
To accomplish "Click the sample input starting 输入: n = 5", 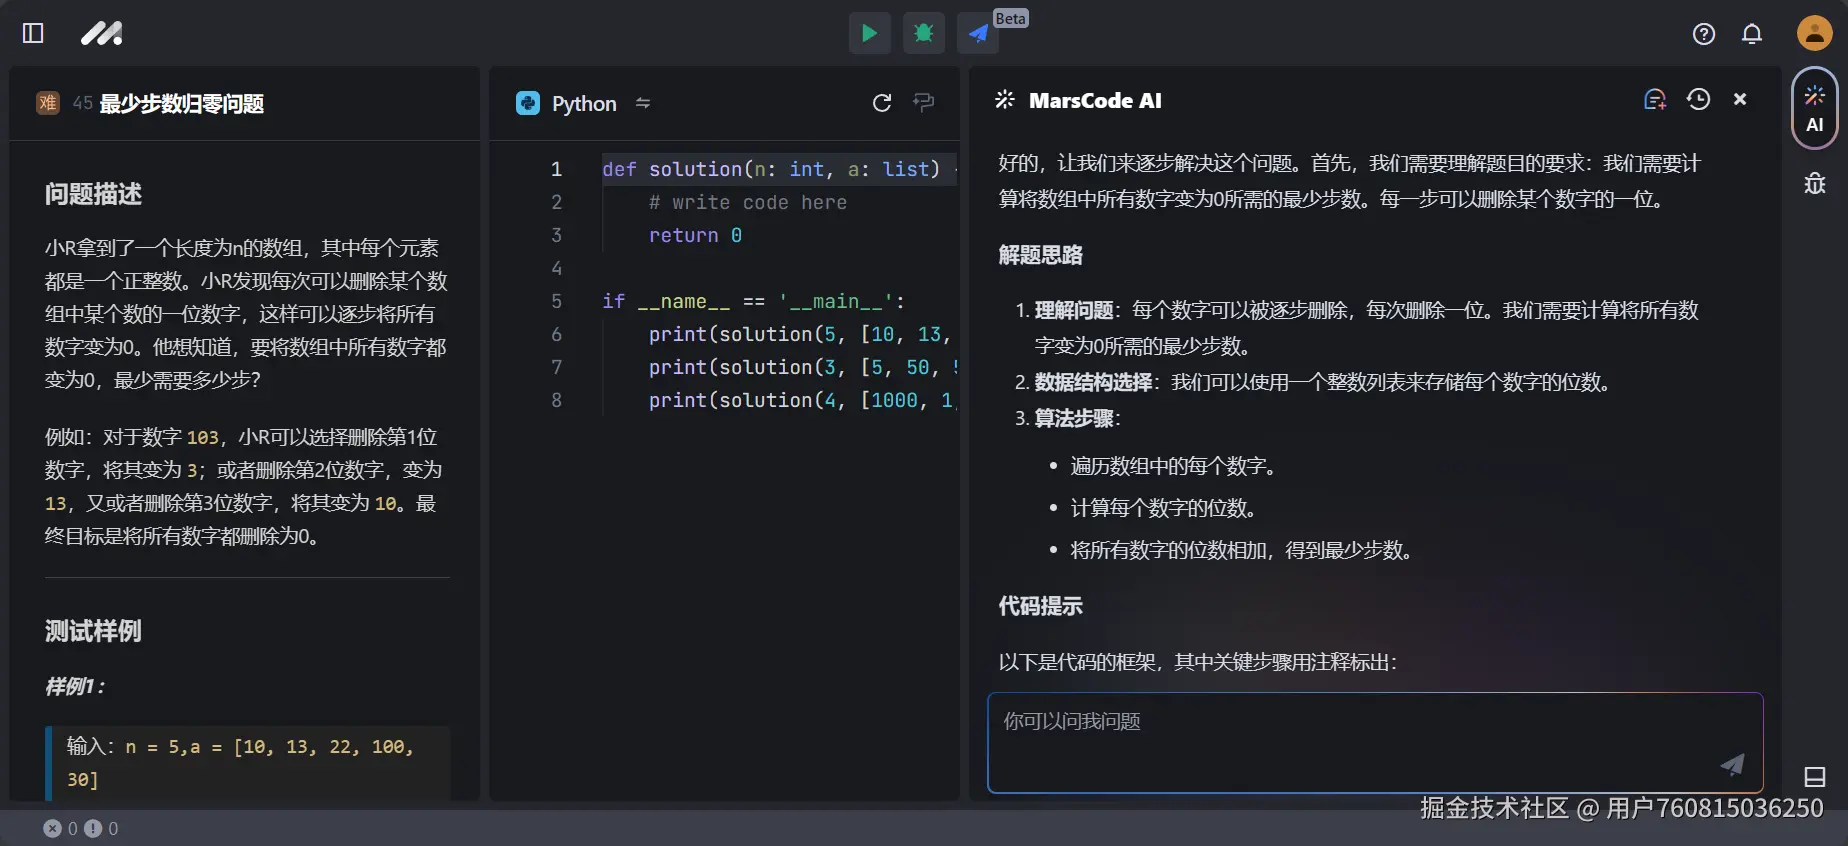I will [248, 762].
